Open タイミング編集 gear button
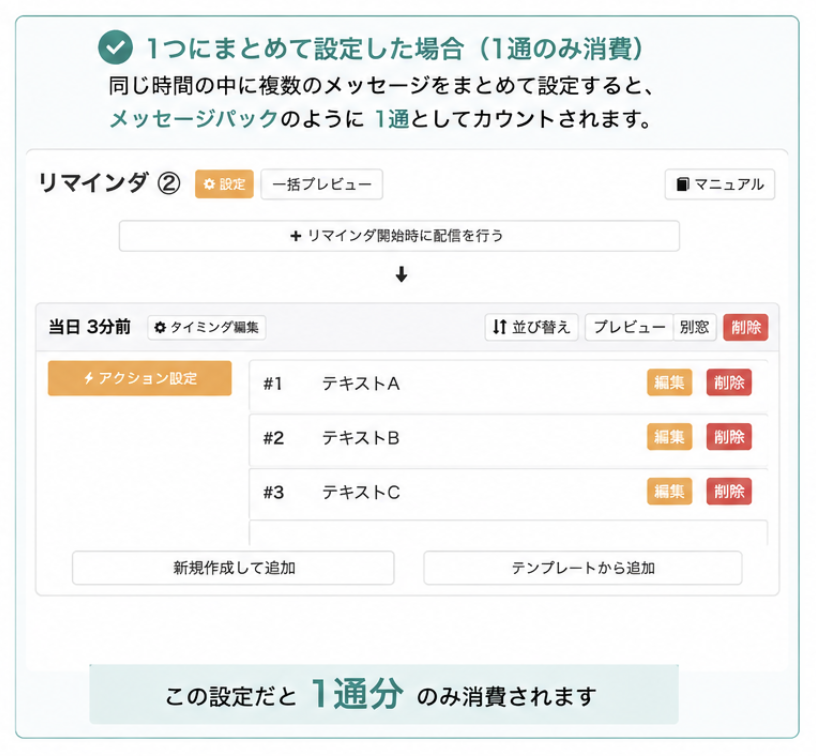 (207, 327)
